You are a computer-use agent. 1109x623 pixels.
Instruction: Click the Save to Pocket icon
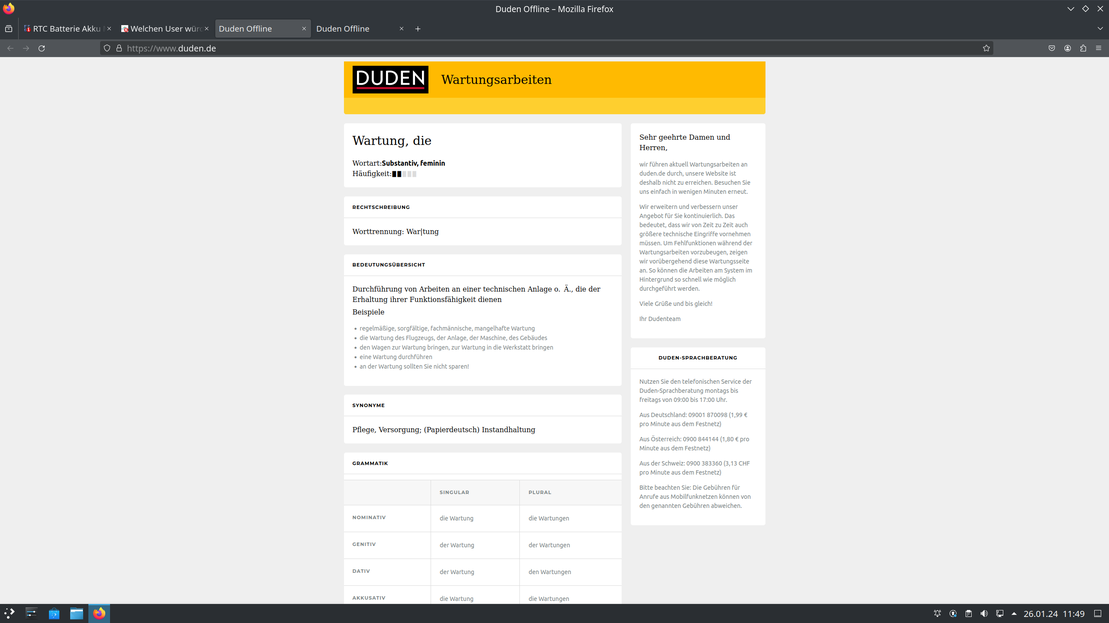1052,48
